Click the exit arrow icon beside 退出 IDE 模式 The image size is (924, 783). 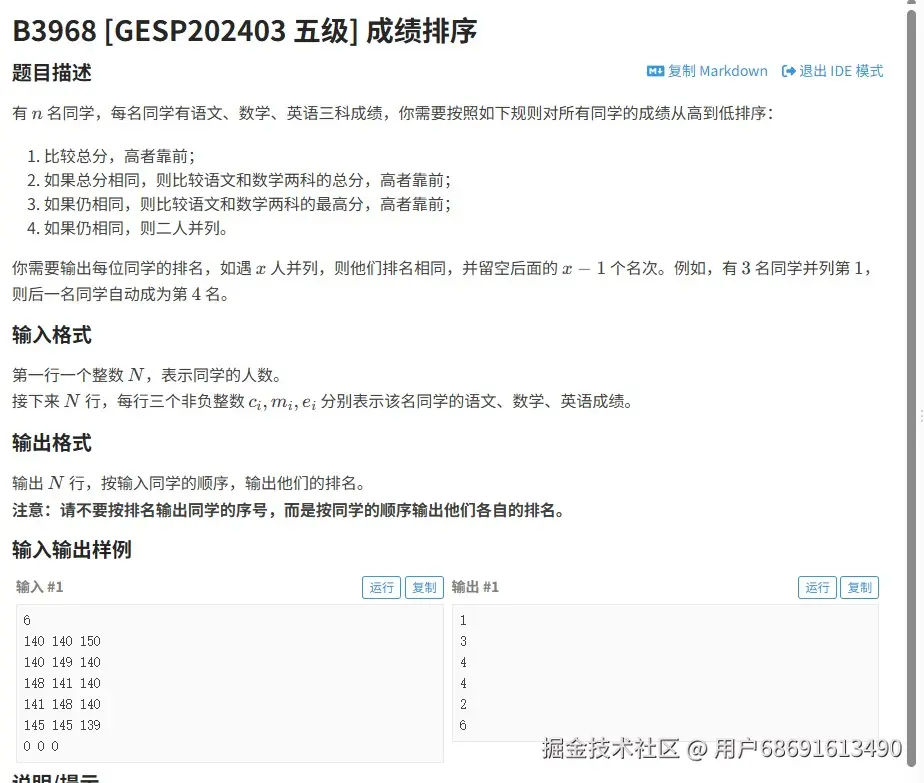pos(788,71)
